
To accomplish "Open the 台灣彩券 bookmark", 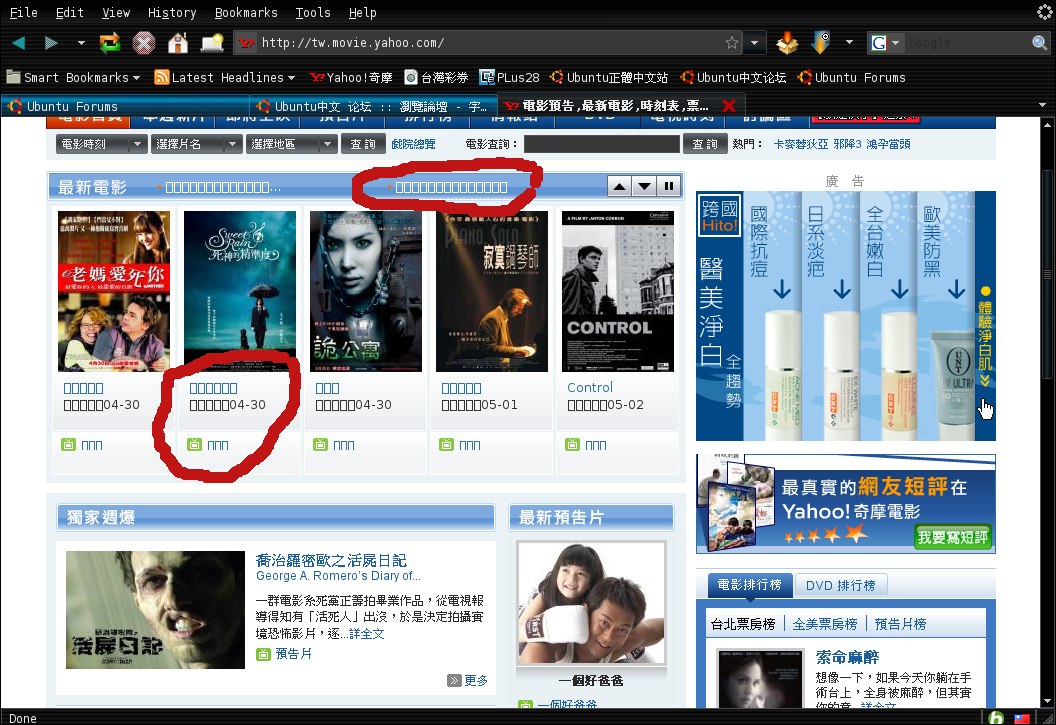I will (x=436, y=77).
